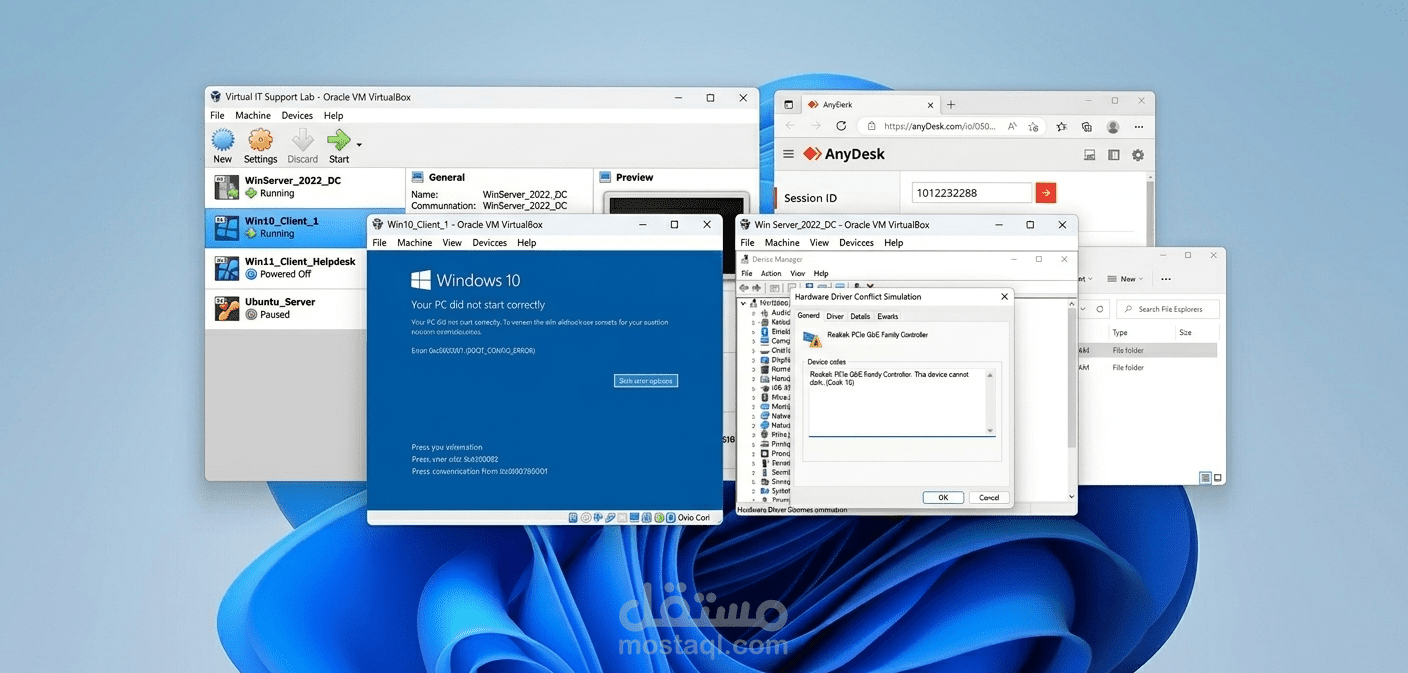1408x673 pixels.
Task: Switch to Details tab in driver conflict dialog
Action: [x=860, y=316]
